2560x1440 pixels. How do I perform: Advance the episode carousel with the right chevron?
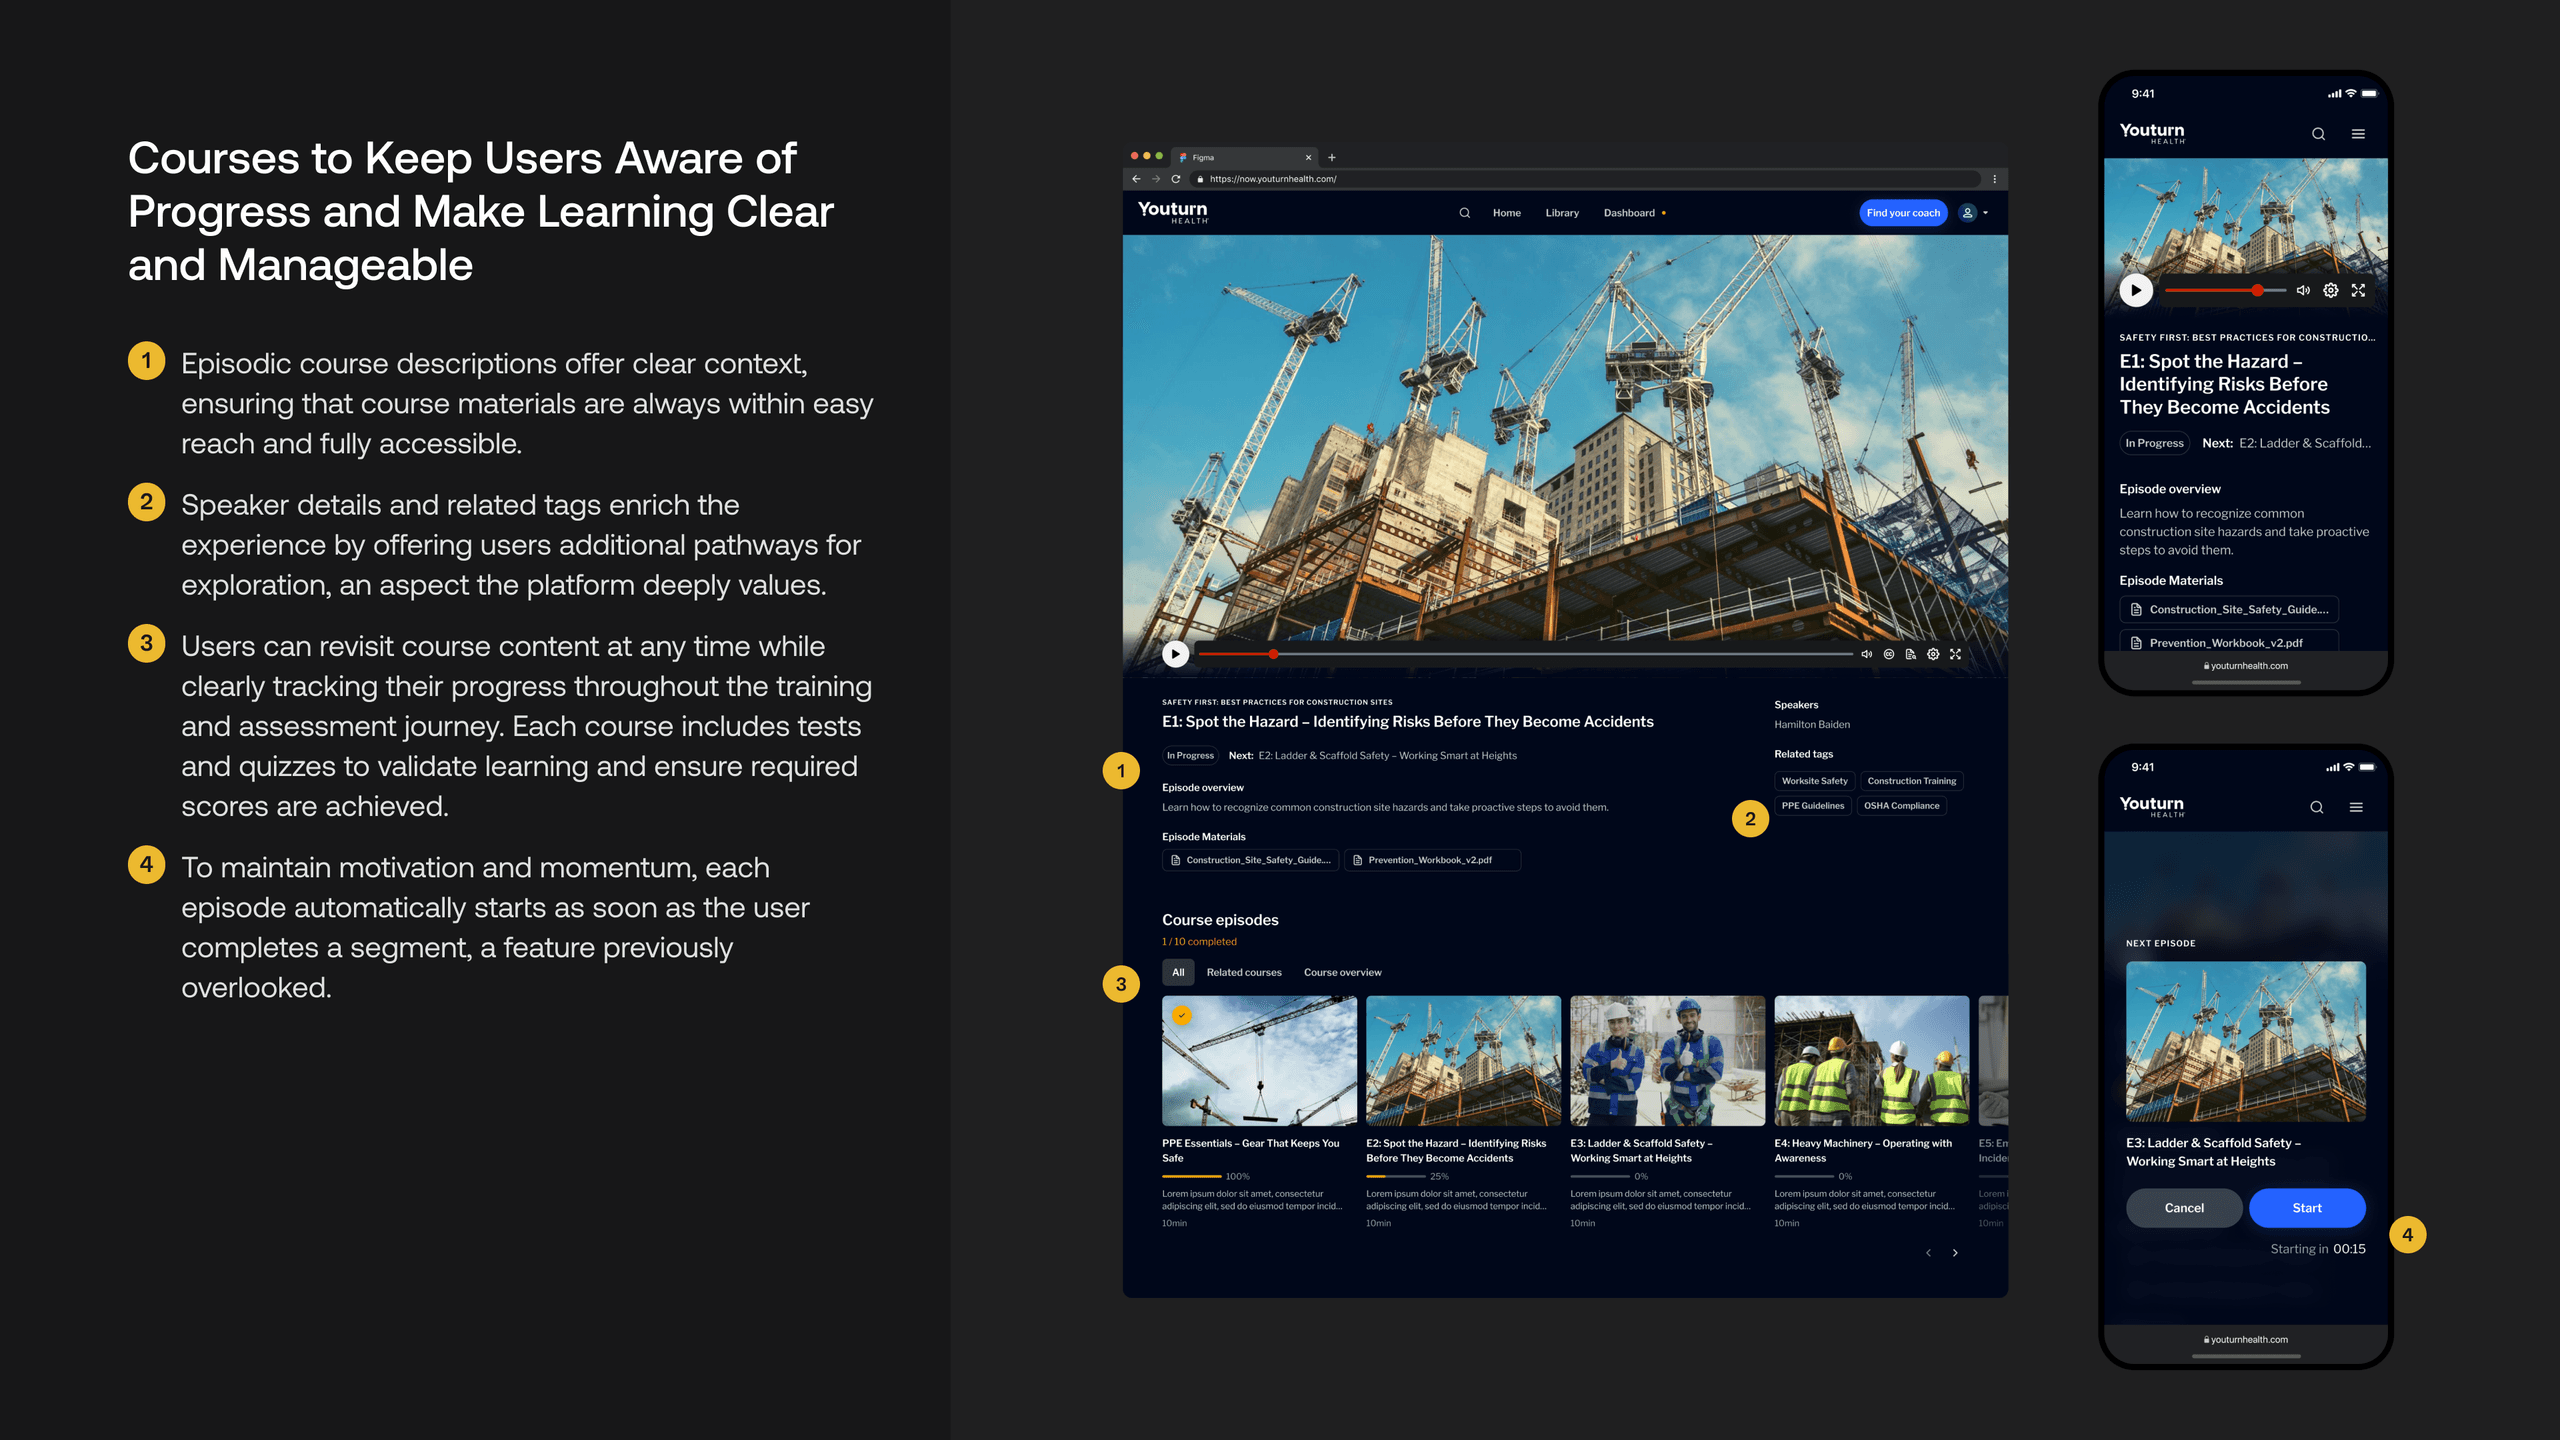tap(1955, 1252)
